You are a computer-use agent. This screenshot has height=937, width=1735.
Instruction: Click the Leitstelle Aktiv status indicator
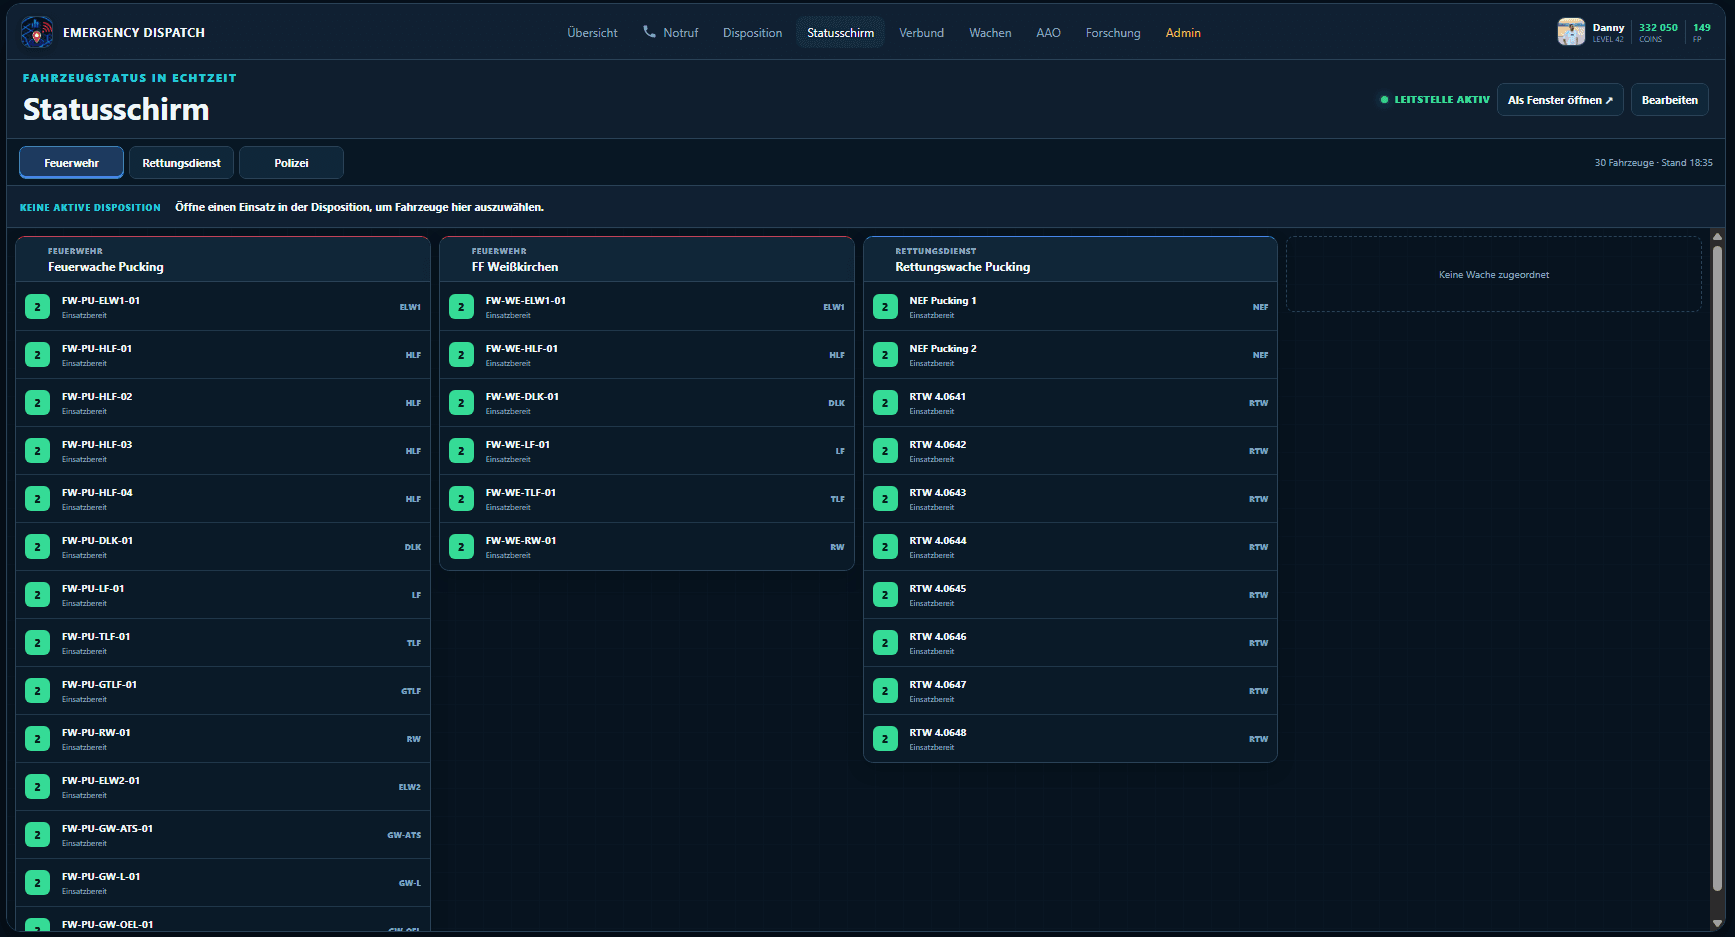(x=1435, y=100)
